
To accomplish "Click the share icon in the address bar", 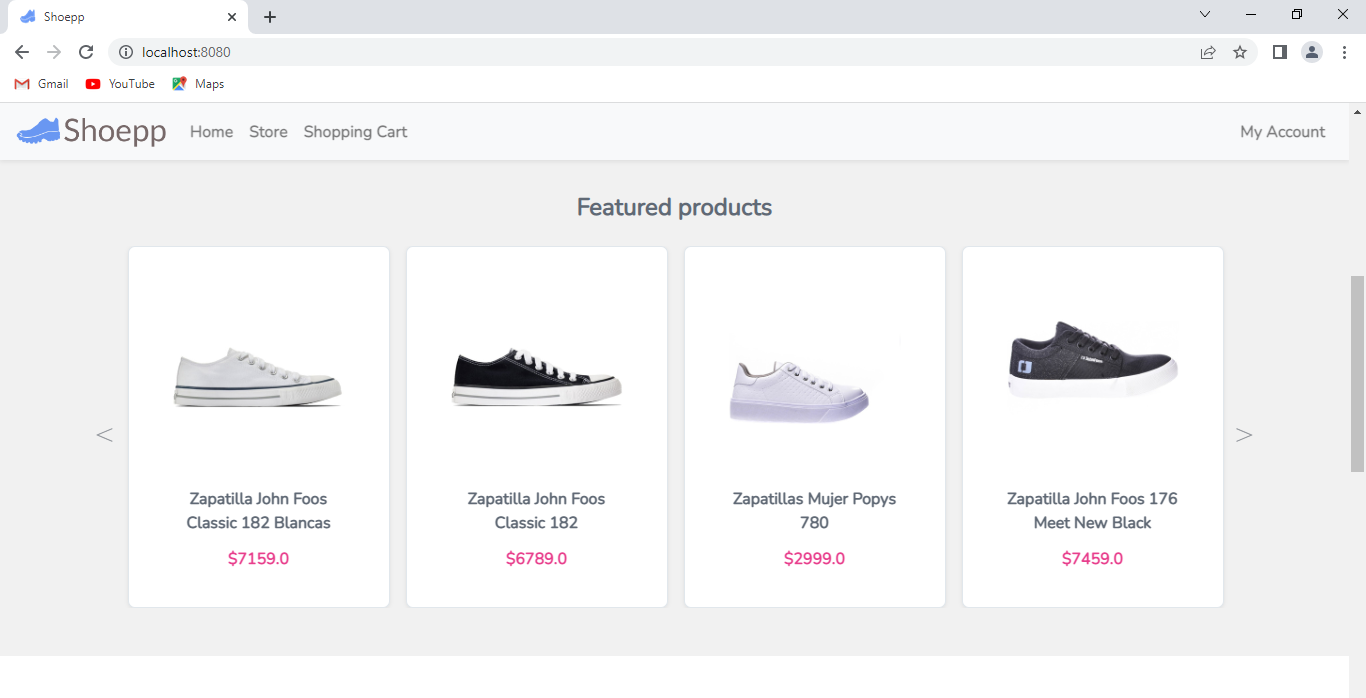I will coord(1207,52).
